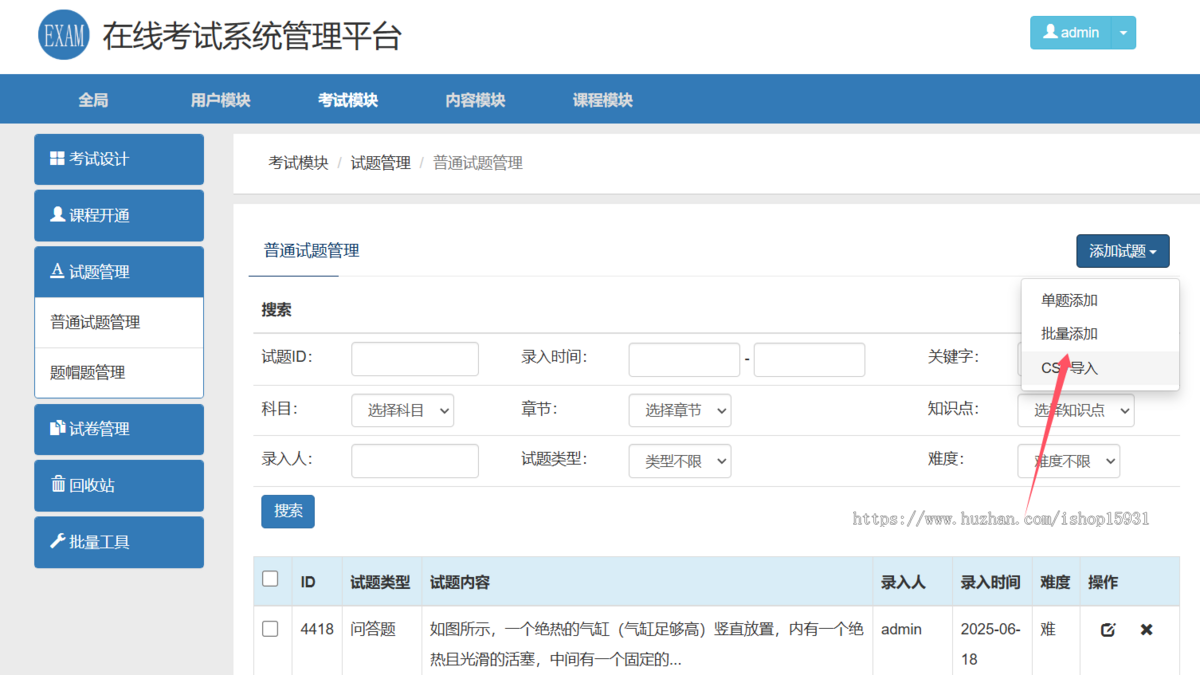Viewport: 1200px width, 675px height.
Task: Open the admin dropdown caret
Action: (1123, 33)
